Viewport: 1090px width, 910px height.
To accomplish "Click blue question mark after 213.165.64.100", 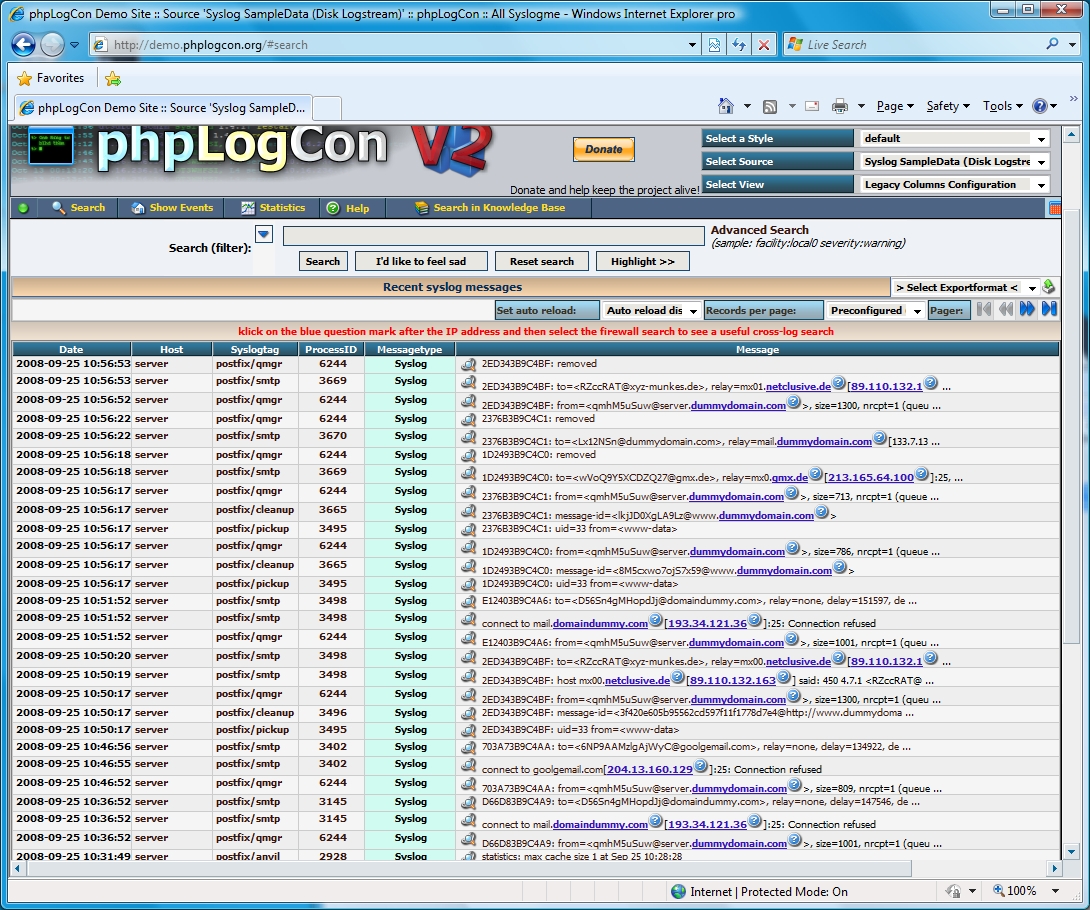I will tap(922, 474).
